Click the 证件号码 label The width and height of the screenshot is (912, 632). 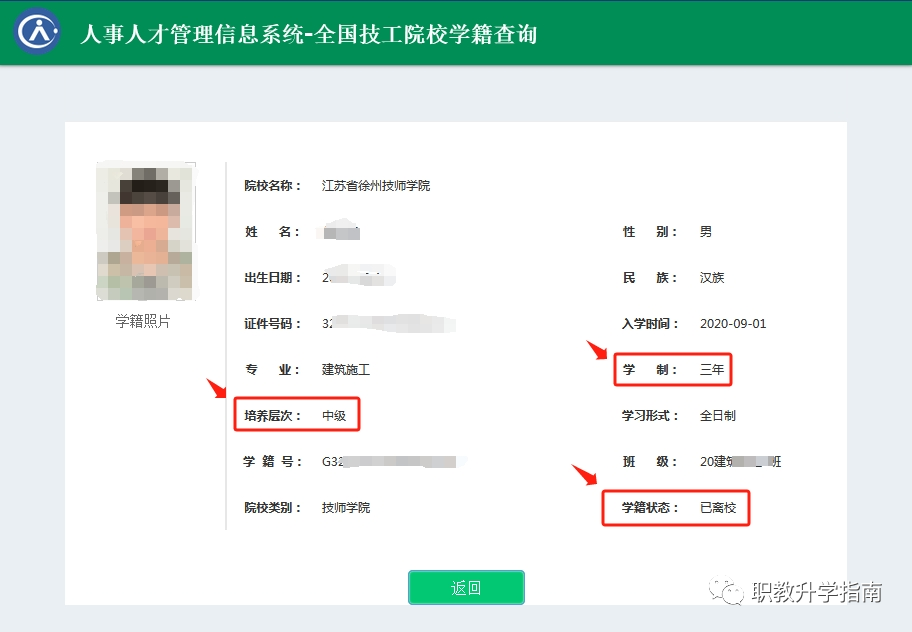click(x=272, y=323)
